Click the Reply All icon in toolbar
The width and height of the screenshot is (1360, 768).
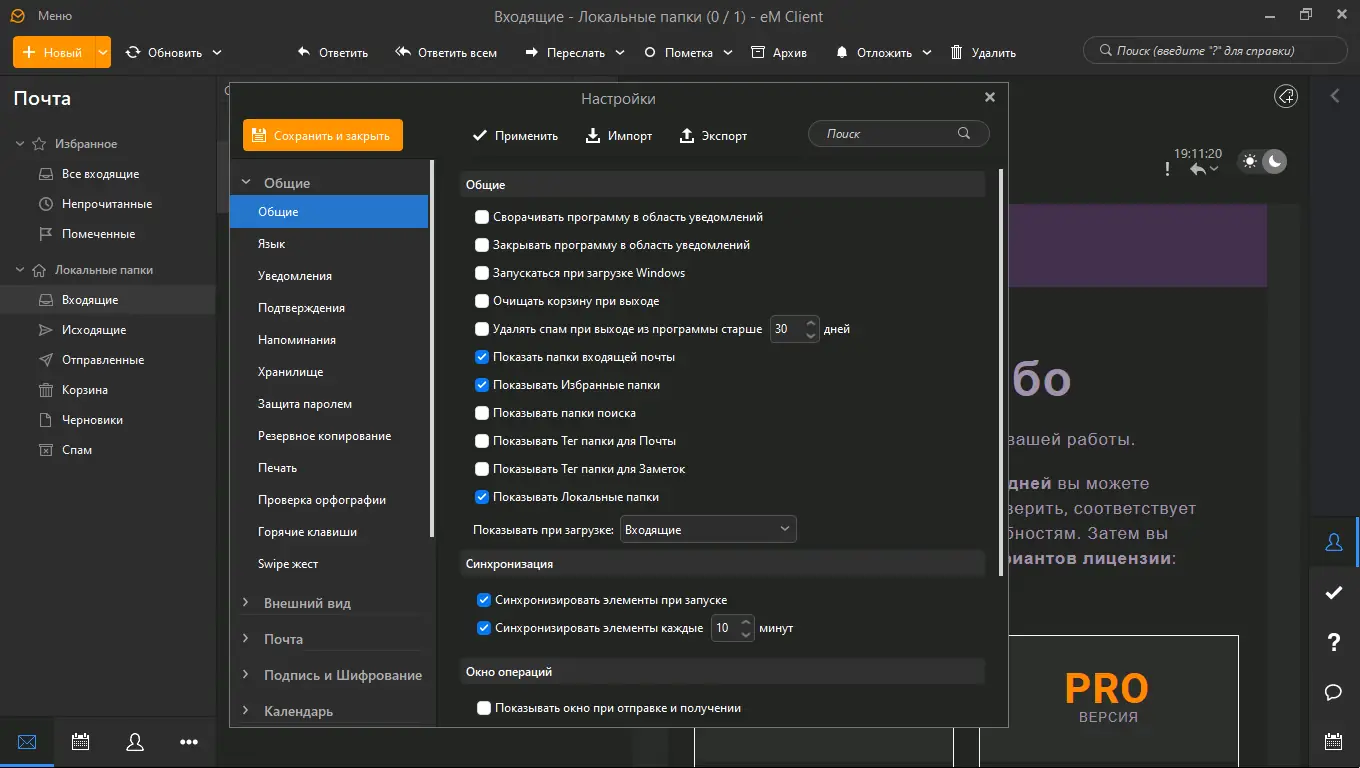[403, 52]
